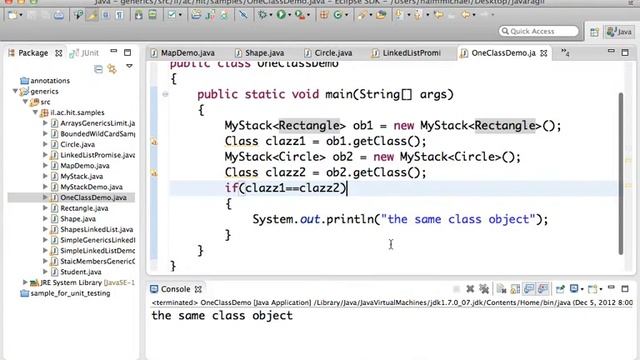Click the Print toolbar icon
Viewport: 640px width, 360px height.
pyautogui.click(x=58, y=15)
